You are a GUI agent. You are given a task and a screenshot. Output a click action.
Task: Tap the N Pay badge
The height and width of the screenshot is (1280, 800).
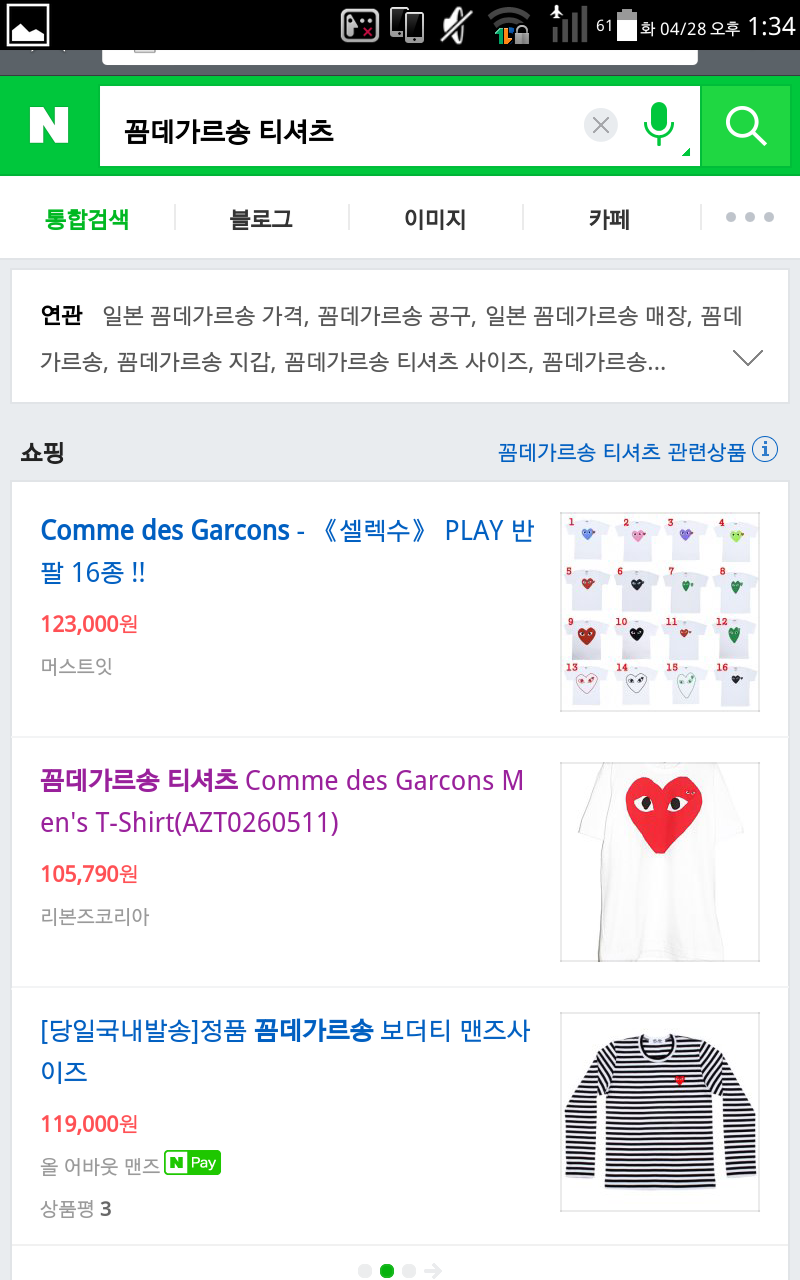[192, 1163]
